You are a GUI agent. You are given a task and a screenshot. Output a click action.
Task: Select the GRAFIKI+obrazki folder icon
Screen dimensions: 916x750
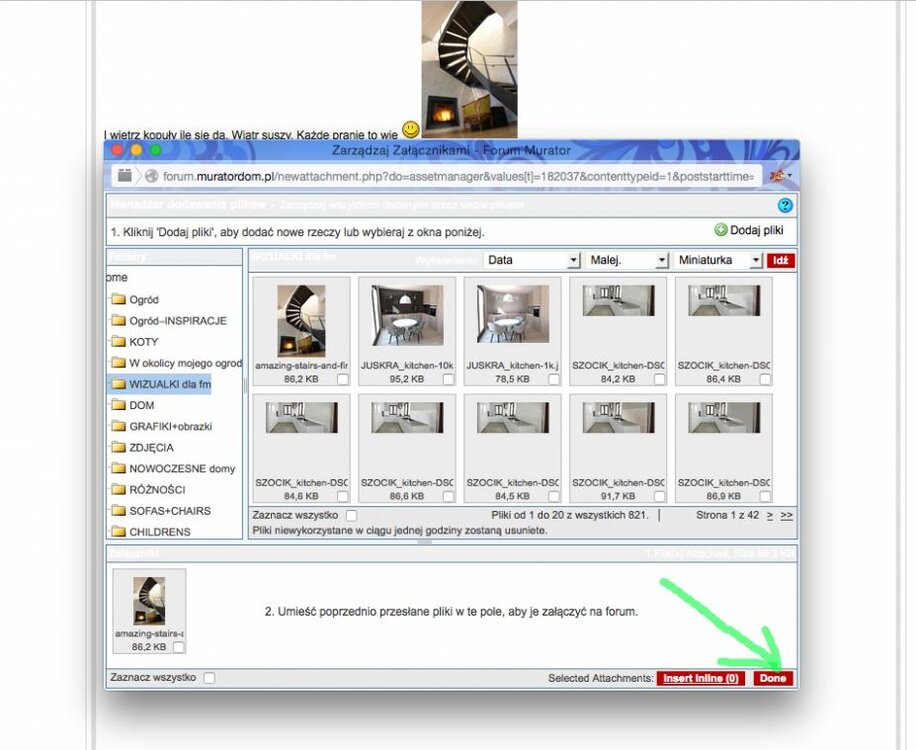click(x=118, y=426)
